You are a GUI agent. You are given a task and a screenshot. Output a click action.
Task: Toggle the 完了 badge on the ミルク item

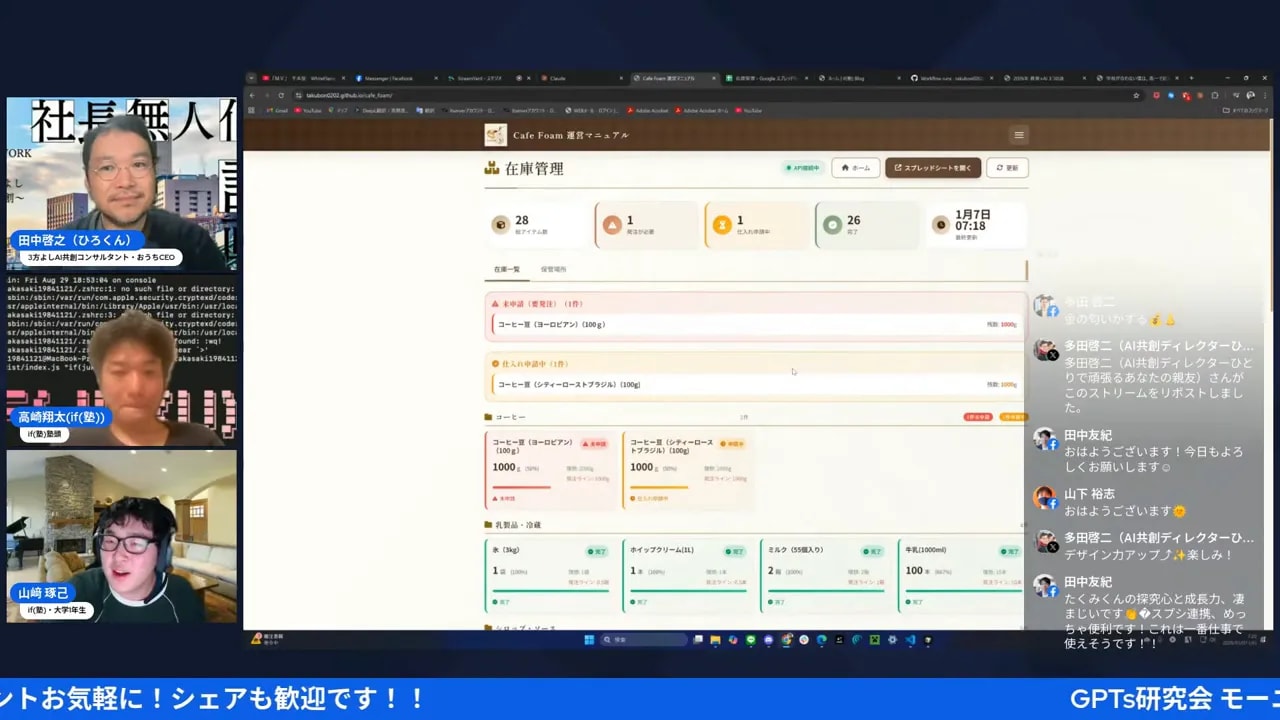coord(872,551)
